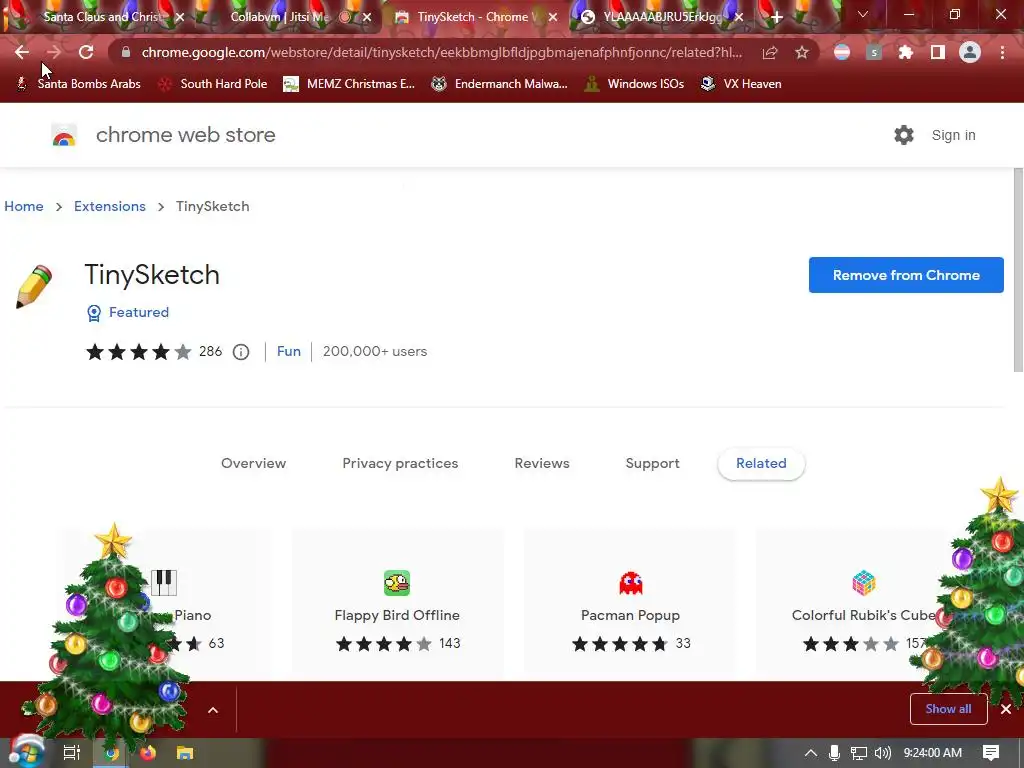Open the Pacman Popup card title
The image size is (1024, 768).
(x=630, y=615)
